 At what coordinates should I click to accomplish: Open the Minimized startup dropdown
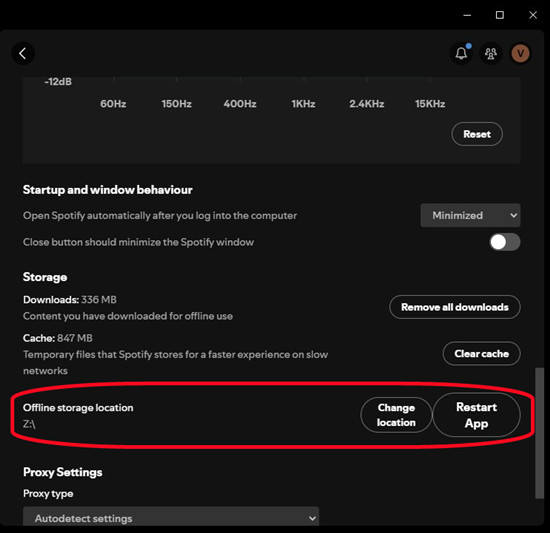(470, 215)
